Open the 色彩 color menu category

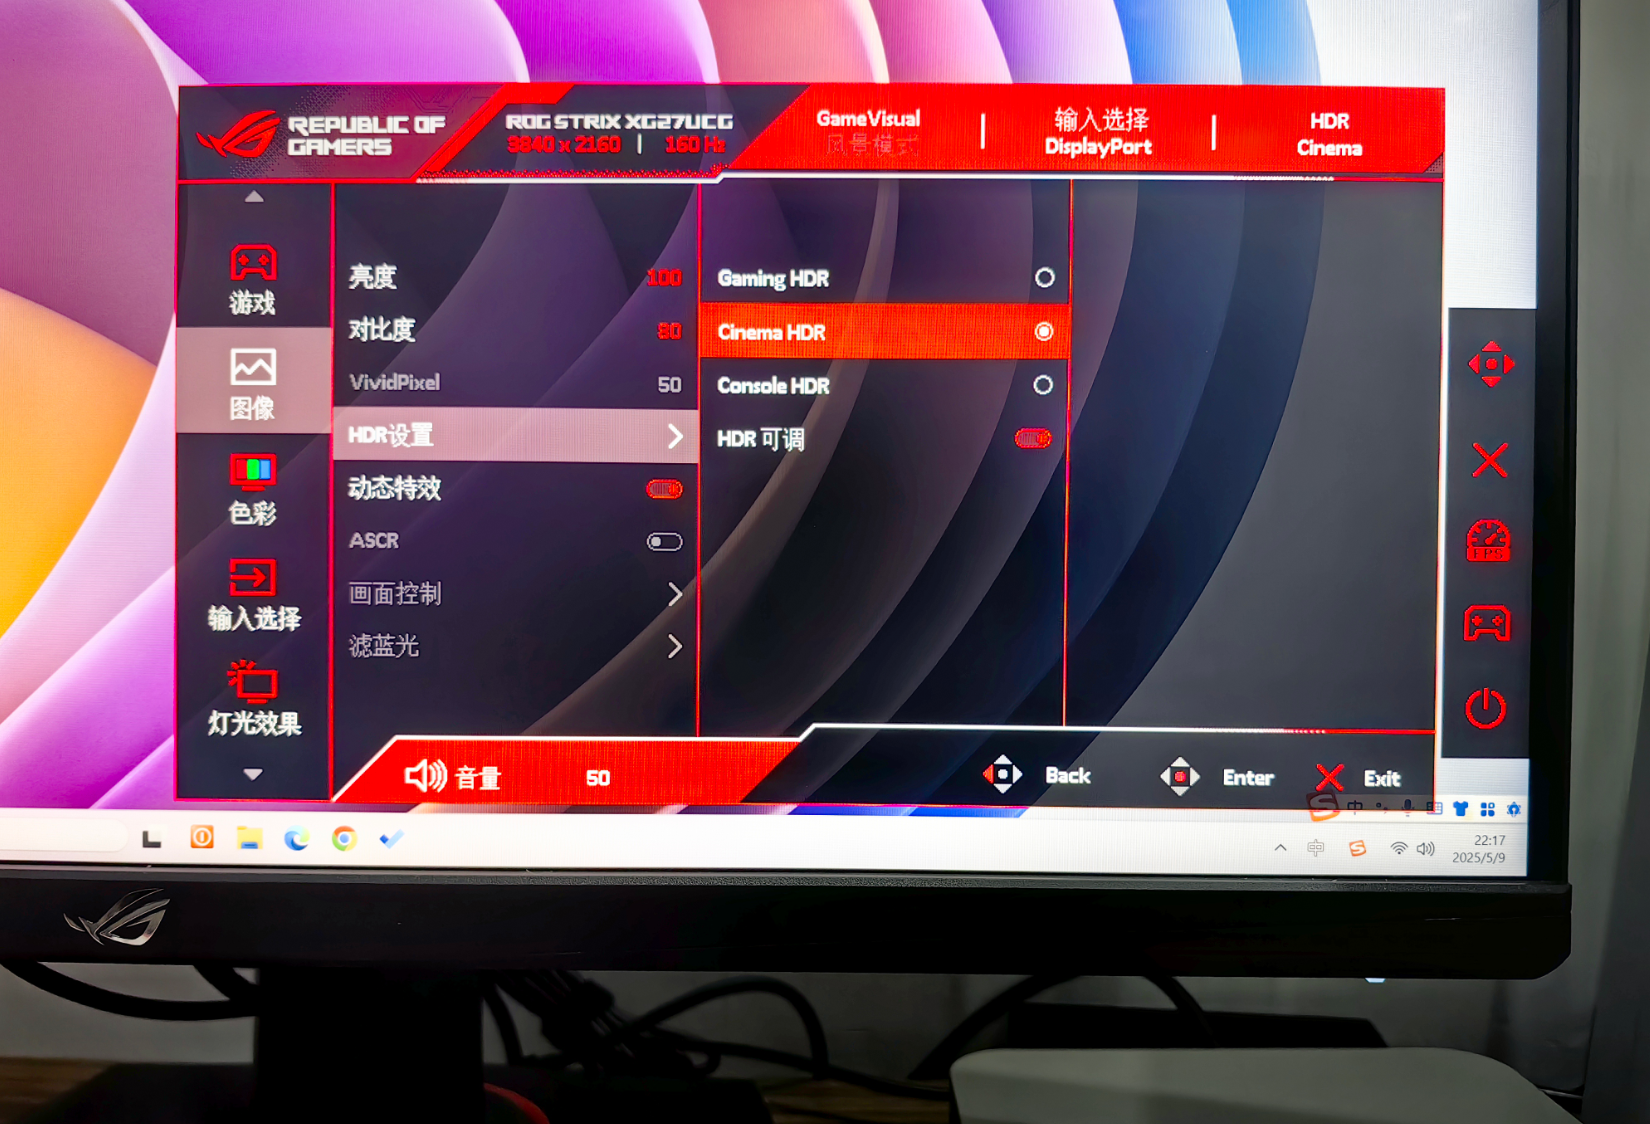(x=253, y=489)
